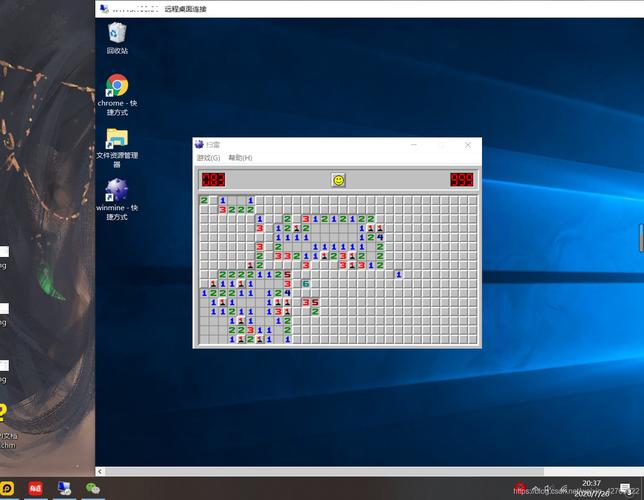Open the red app icon in the taskbar
644x500 pixels.
pos(36,488)
